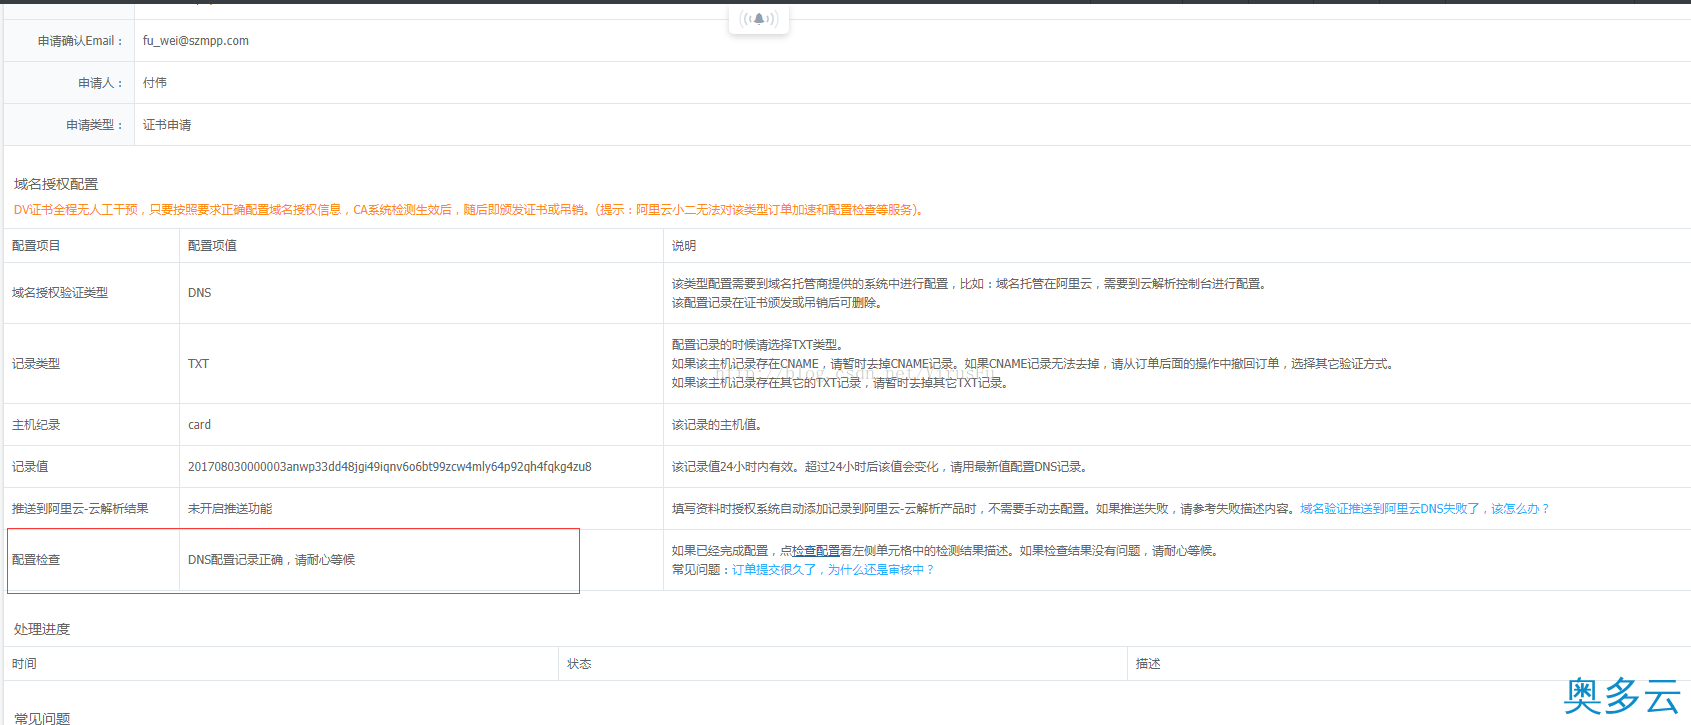This screenshot has height=725, width=1691.
Task: Click the 未开启推送功能 value
Action: pyautogui.click(x=230, y=509)
